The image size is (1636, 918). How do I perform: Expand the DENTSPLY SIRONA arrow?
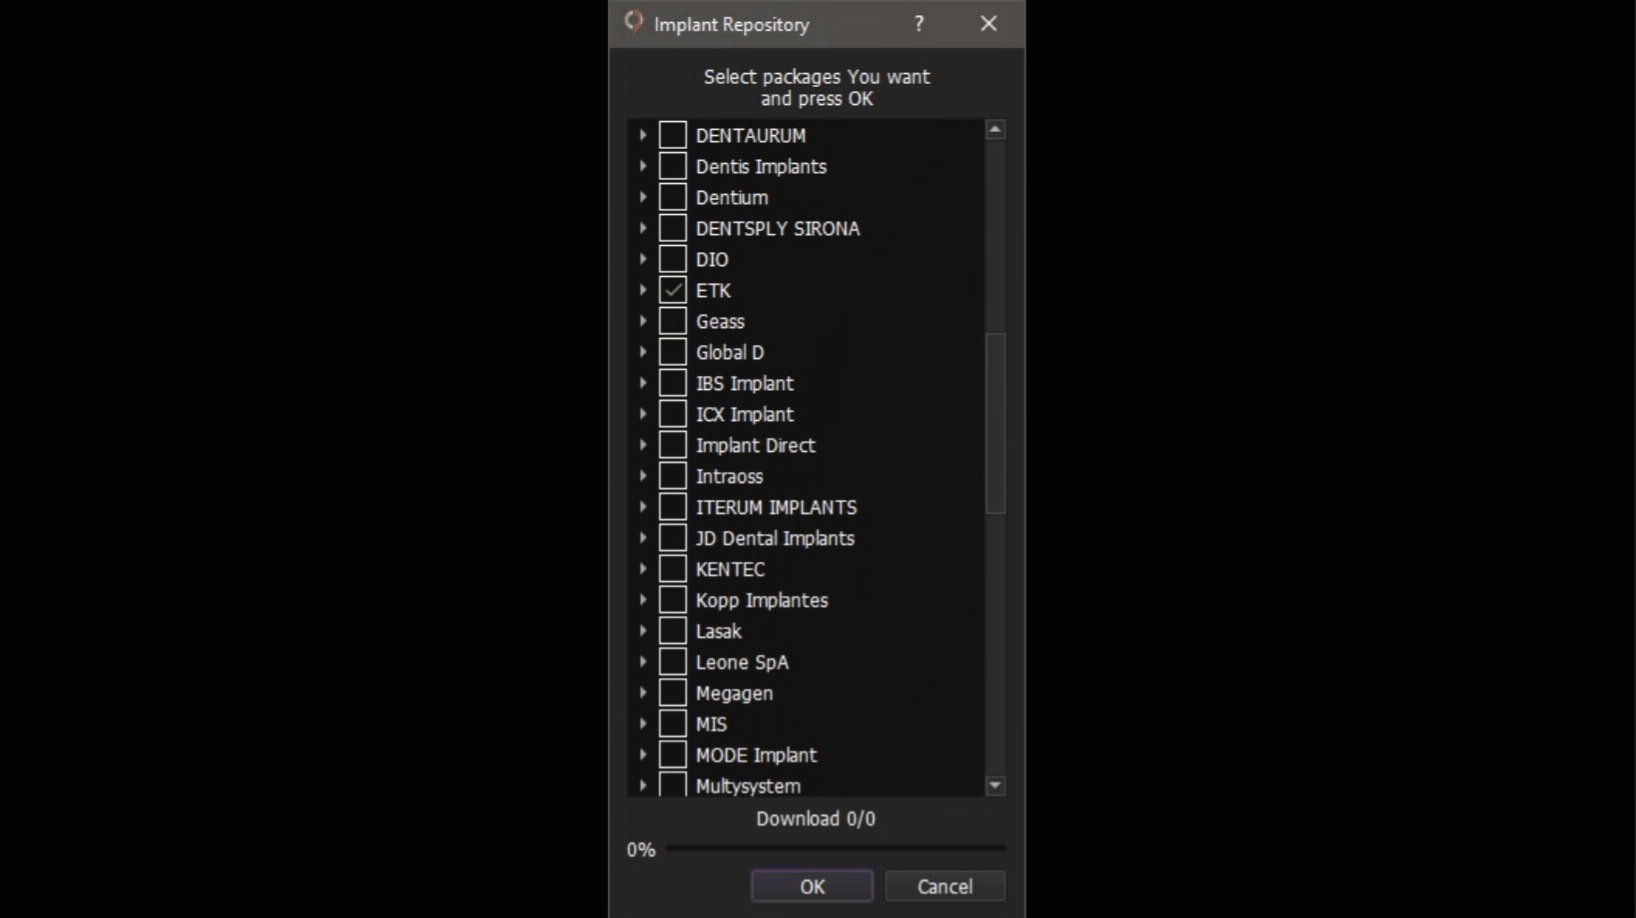(x=643, y=228)
